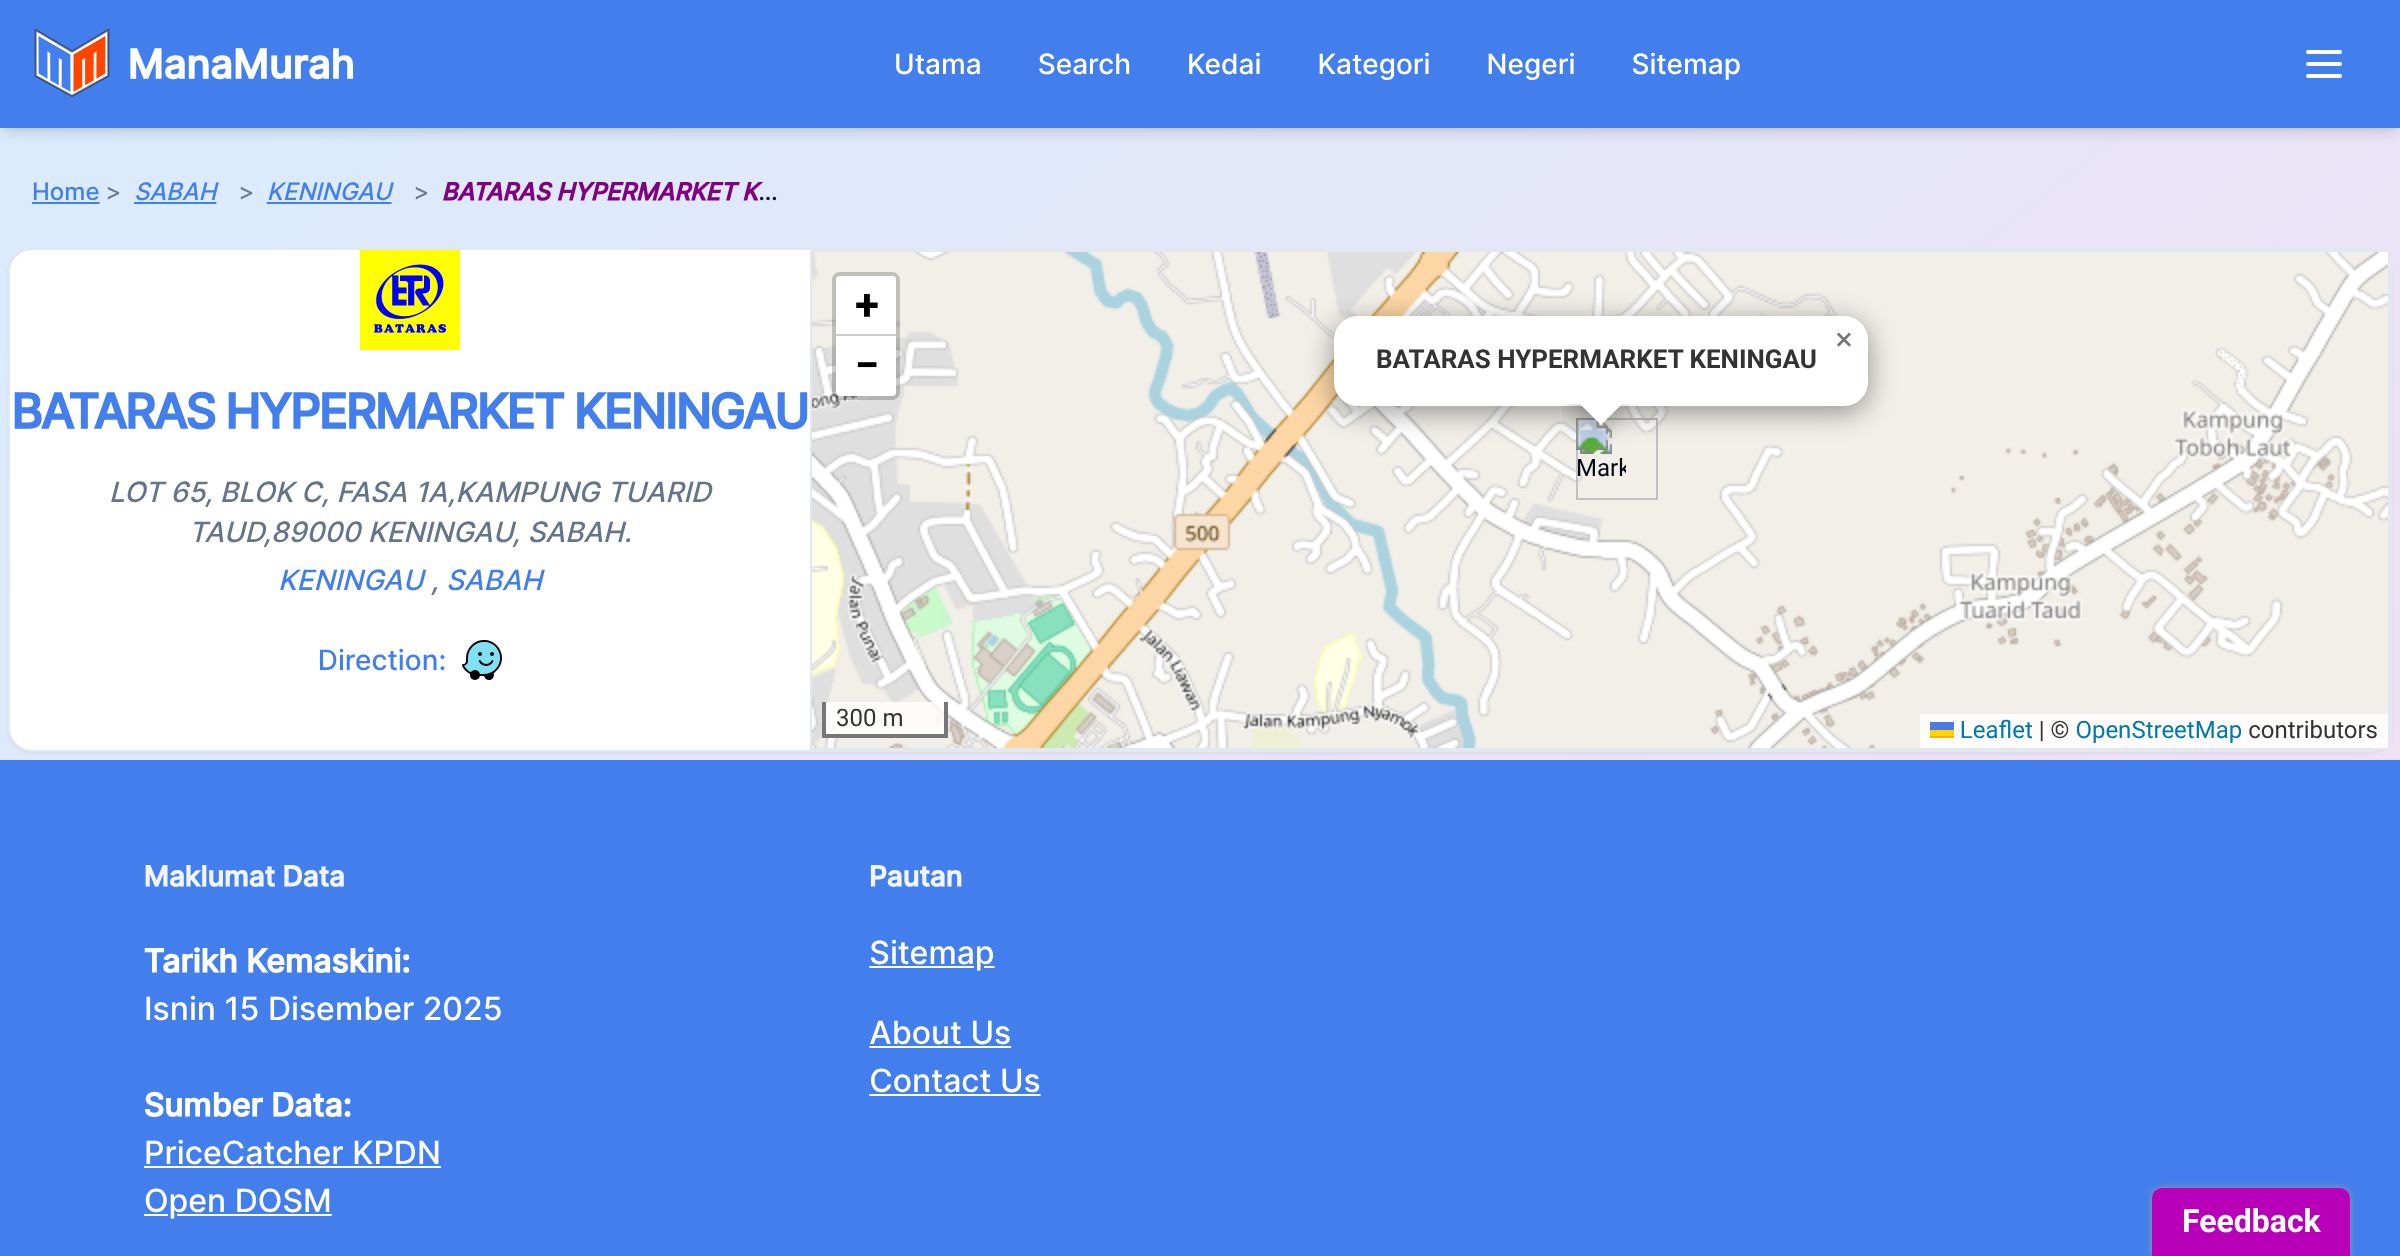Go to Utama in navigation
The image size is (2400, 1256).
[x=937, y=64]
